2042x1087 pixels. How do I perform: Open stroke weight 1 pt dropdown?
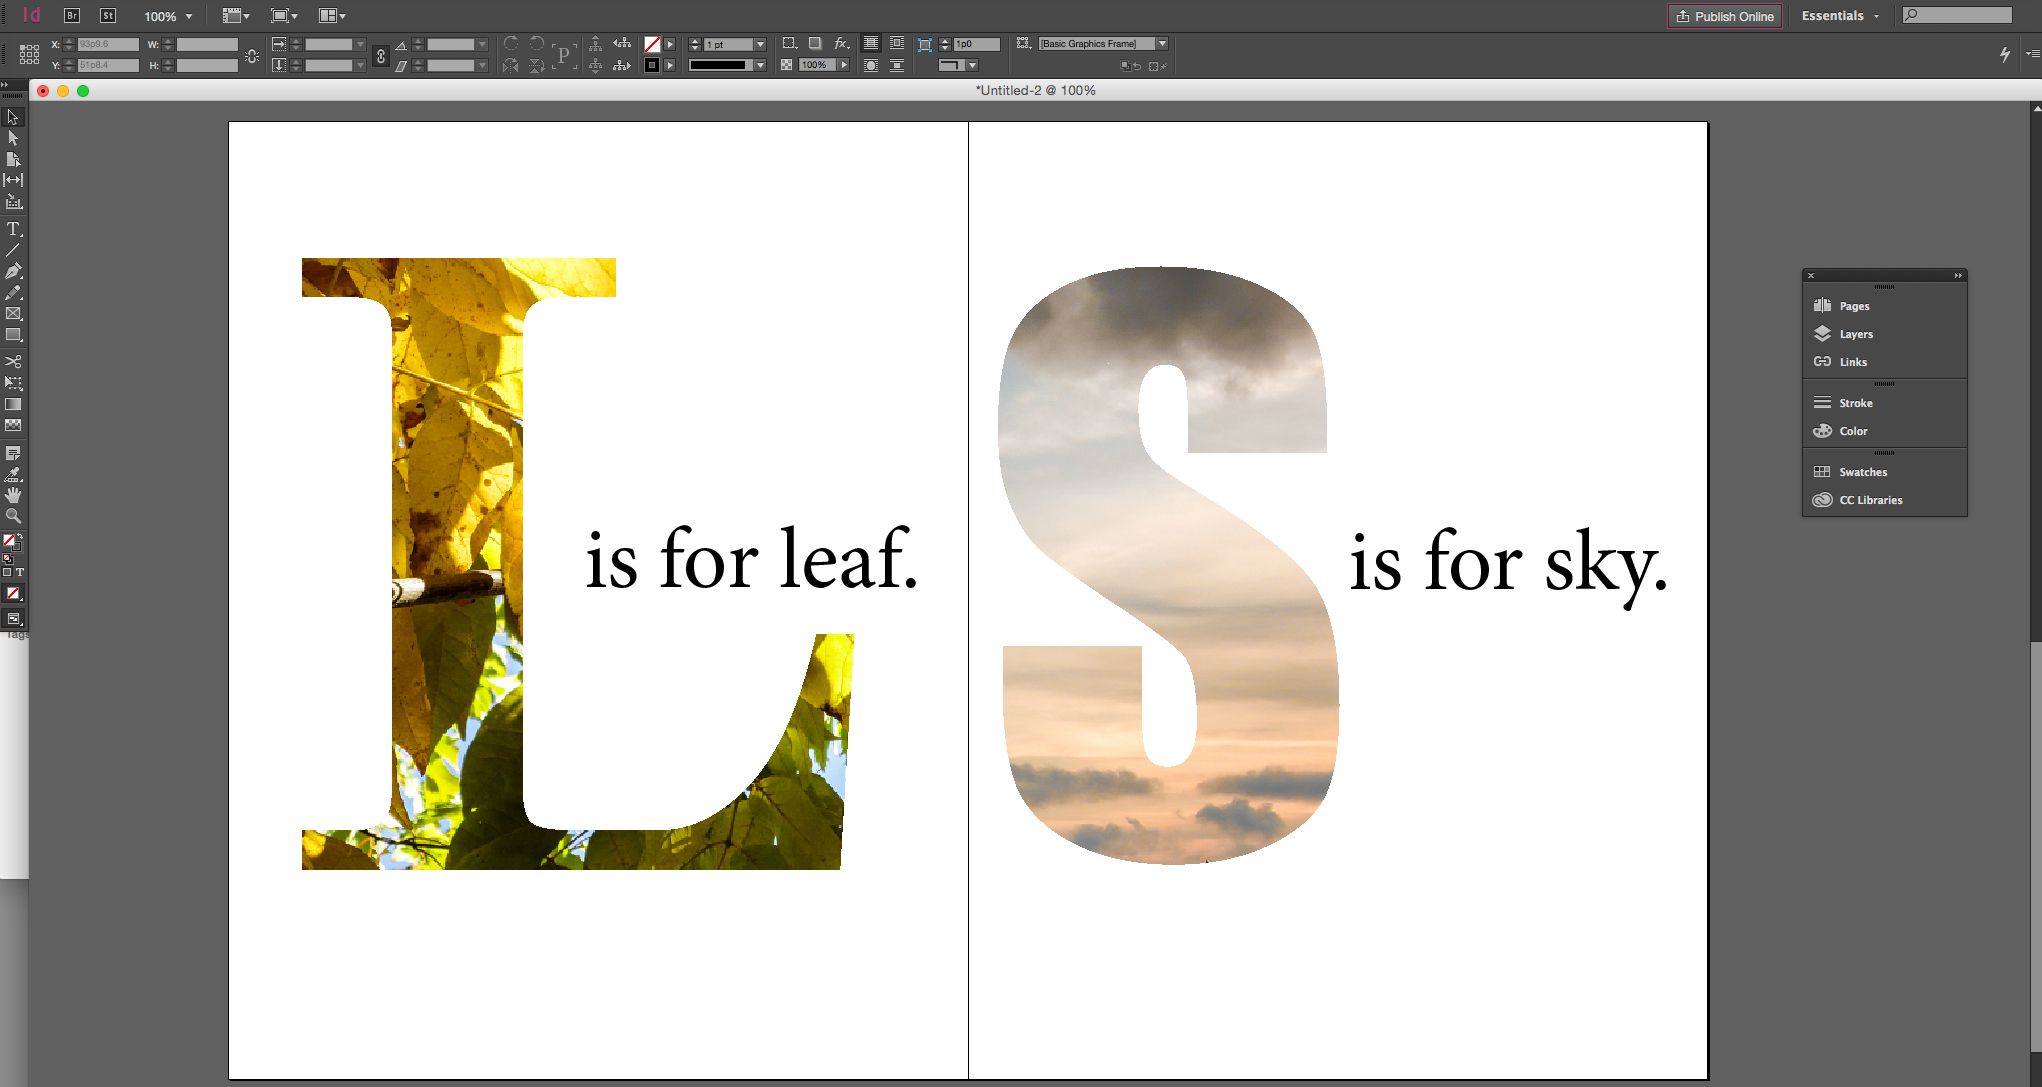click(x=760, y=44)
